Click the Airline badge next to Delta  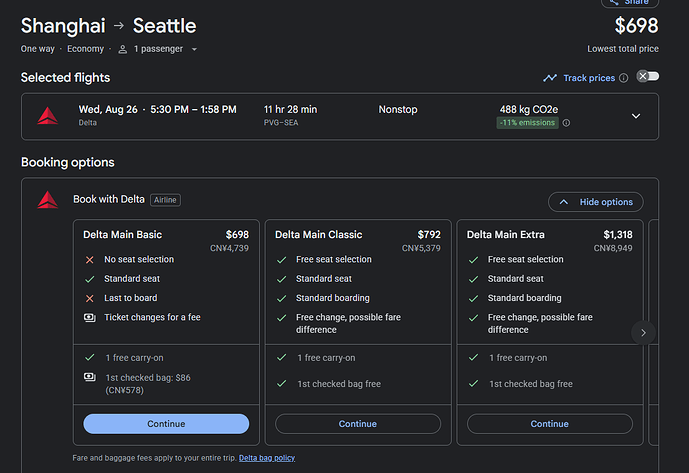(x=165, y=200)
